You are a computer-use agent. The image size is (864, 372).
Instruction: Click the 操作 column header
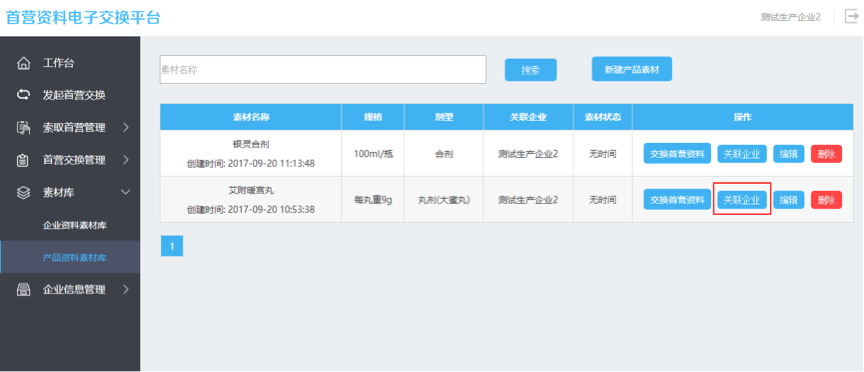pyautogui.click(x=743, y=117)
